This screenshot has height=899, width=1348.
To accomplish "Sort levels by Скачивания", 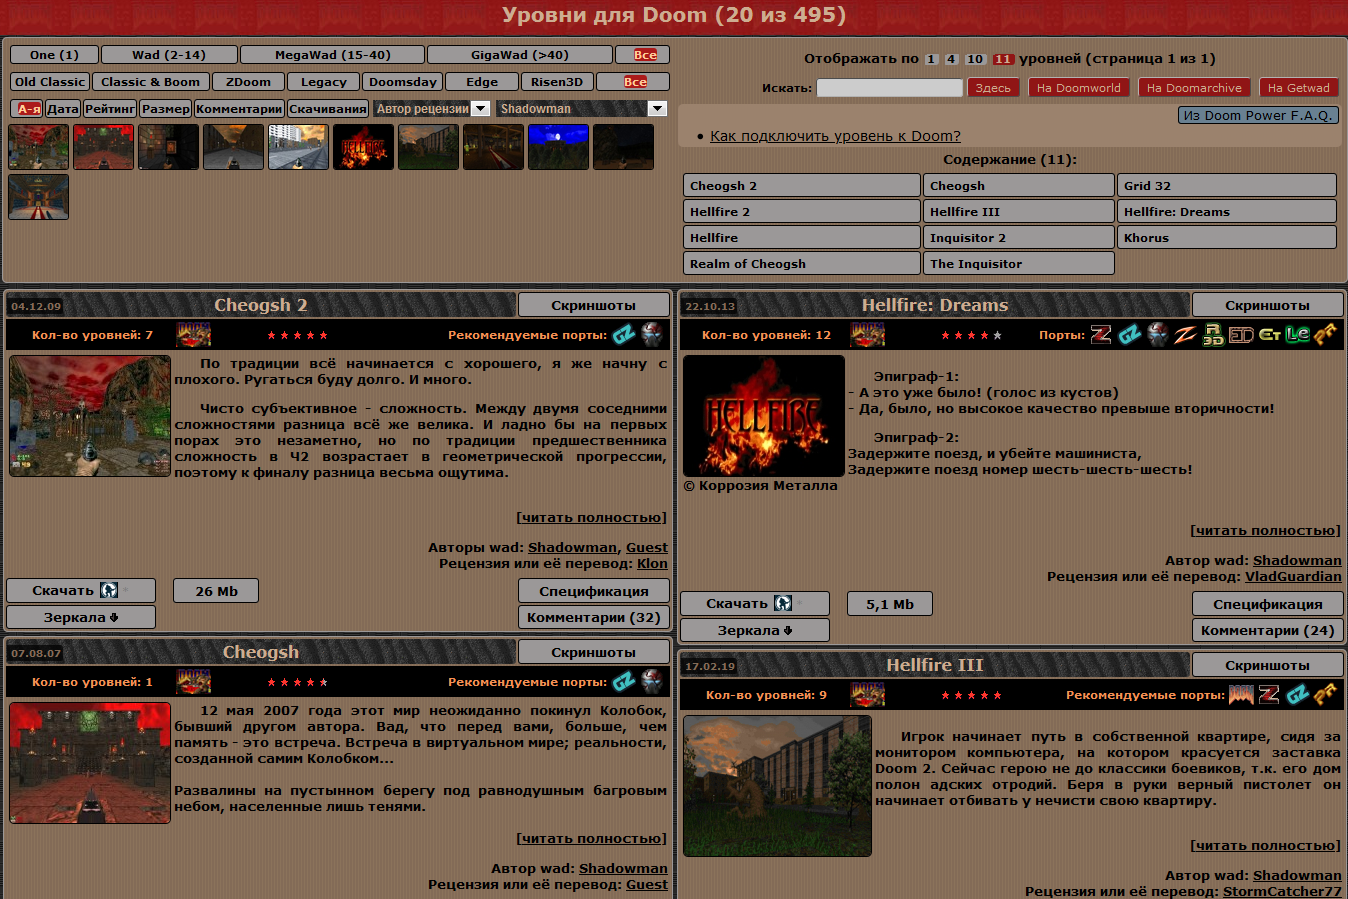I will click(x=328, y=108).
